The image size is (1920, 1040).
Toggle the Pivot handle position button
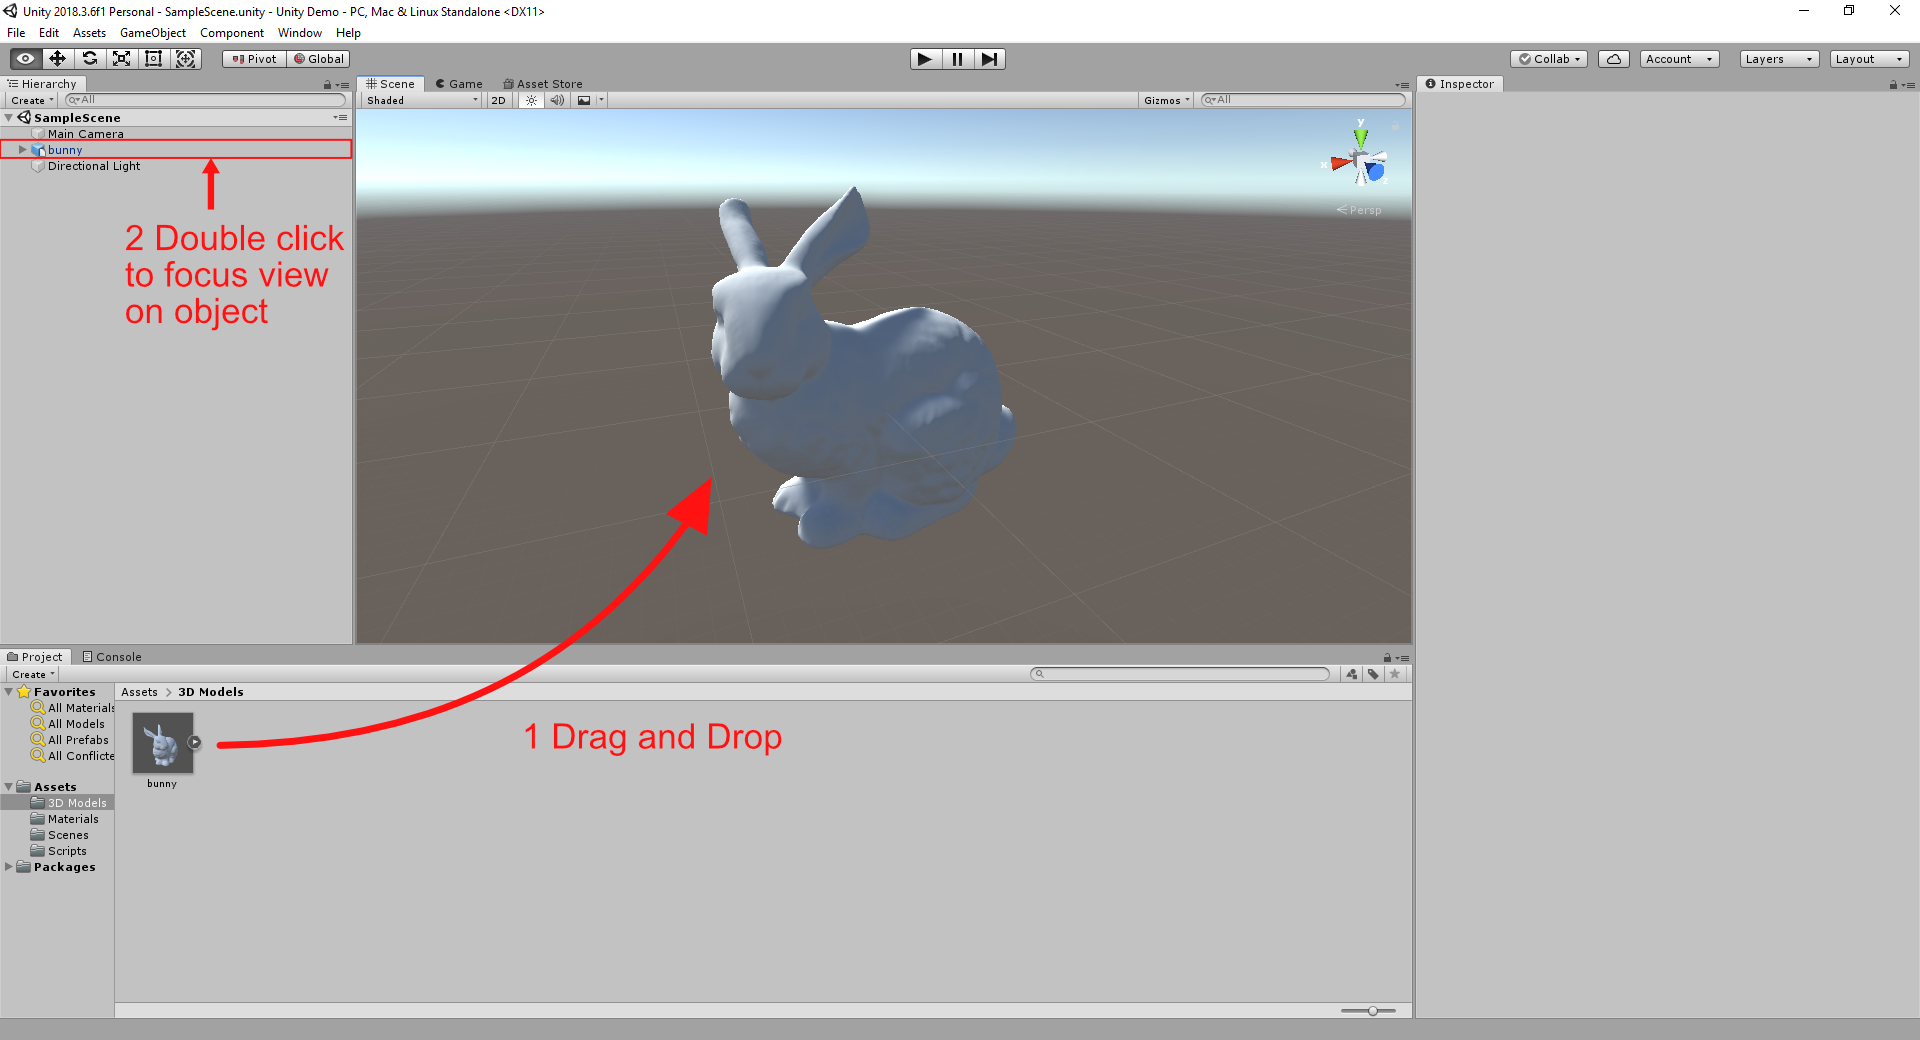254,59
